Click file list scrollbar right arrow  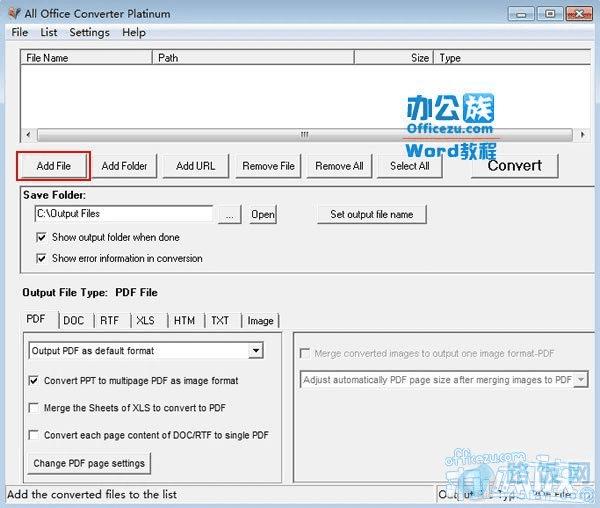582,135
